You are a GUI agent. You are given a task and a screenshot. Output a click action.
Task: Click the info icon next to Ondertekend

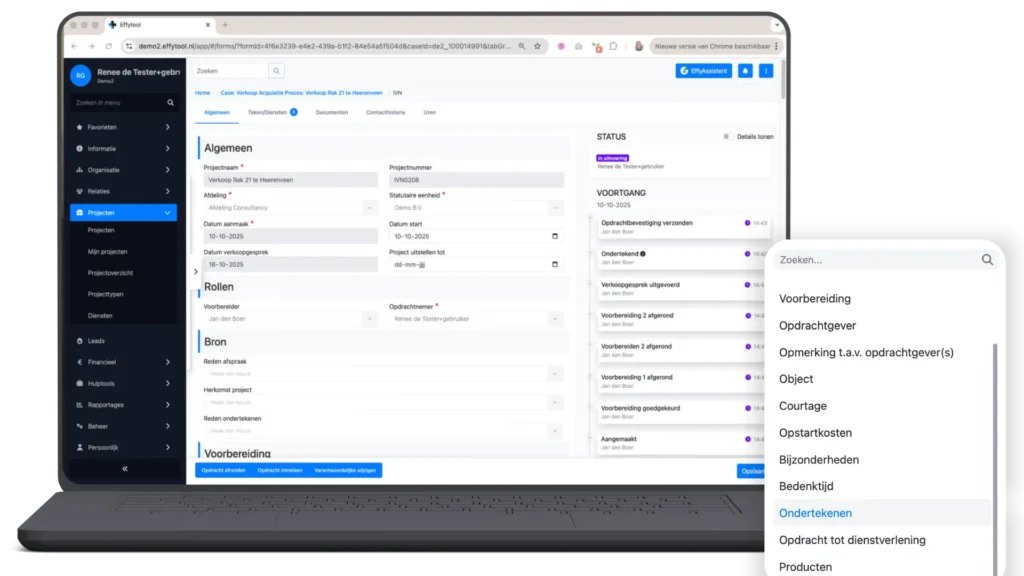(x=643, y=254)
